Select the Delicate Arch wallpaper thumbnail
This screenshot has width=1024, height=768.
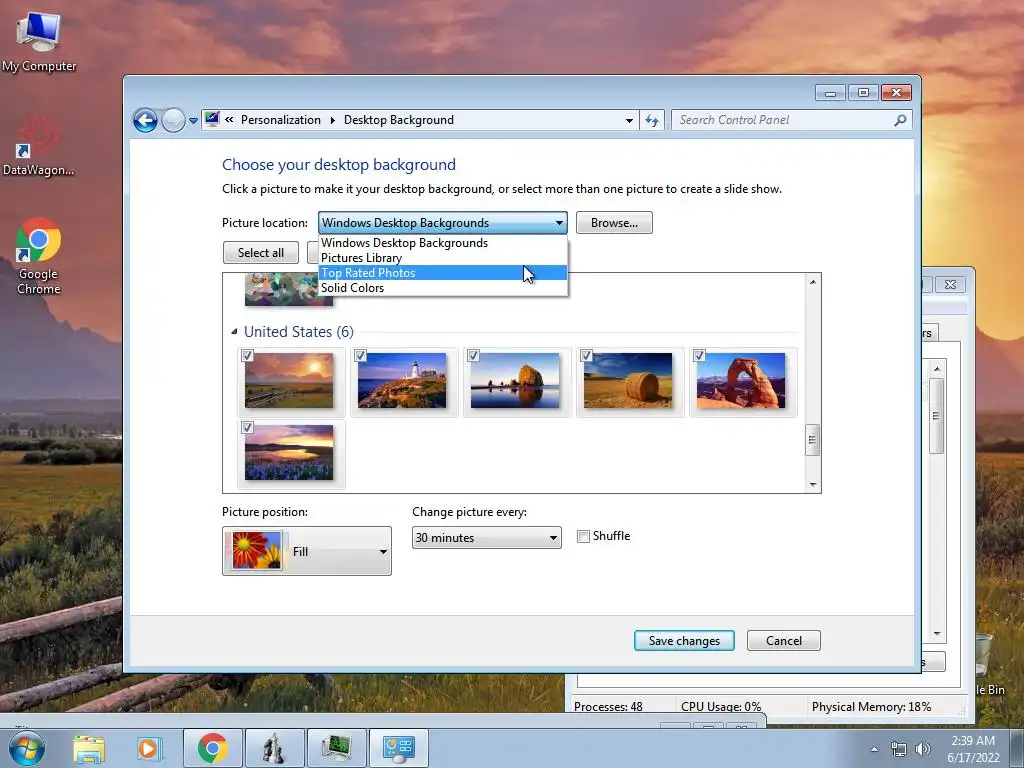741,381
